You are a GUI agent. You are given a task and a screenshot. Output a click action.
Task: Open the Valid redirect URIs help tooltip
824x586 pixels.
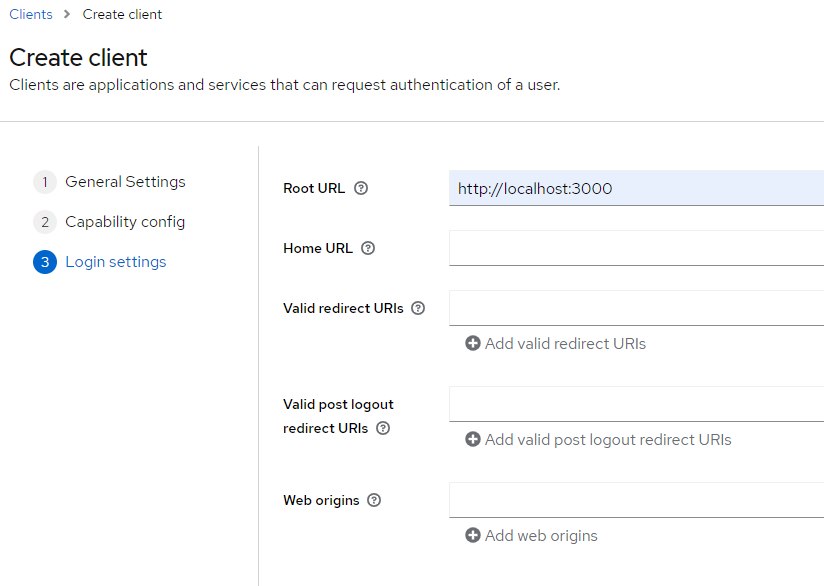418,308
